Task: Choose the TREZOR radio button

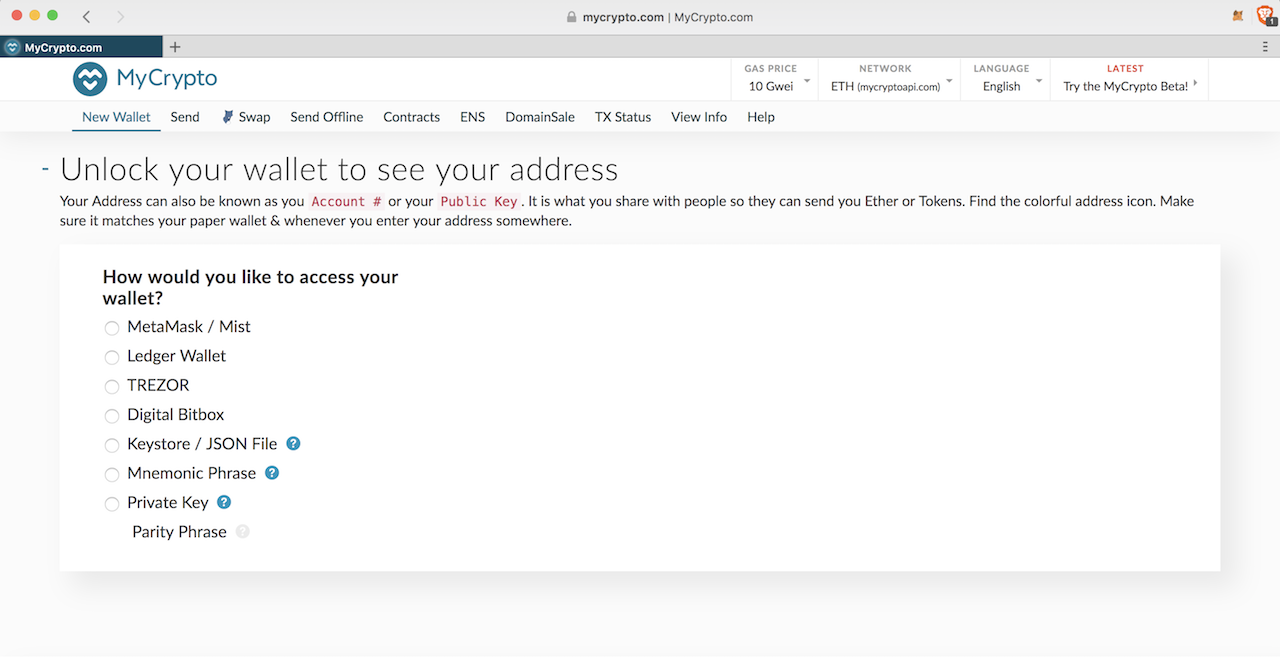Action: (x=112, y=386)
